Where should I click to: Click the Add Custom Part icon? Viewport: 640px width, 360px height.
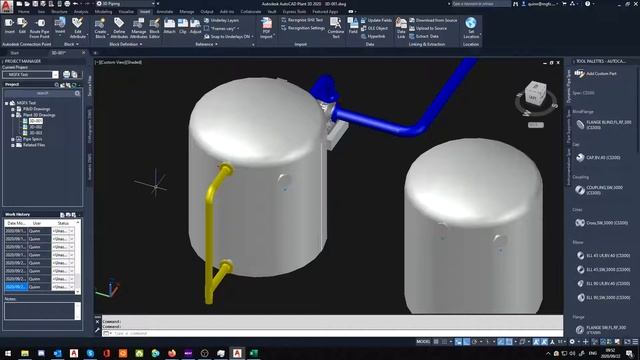[x=580, y=73]
